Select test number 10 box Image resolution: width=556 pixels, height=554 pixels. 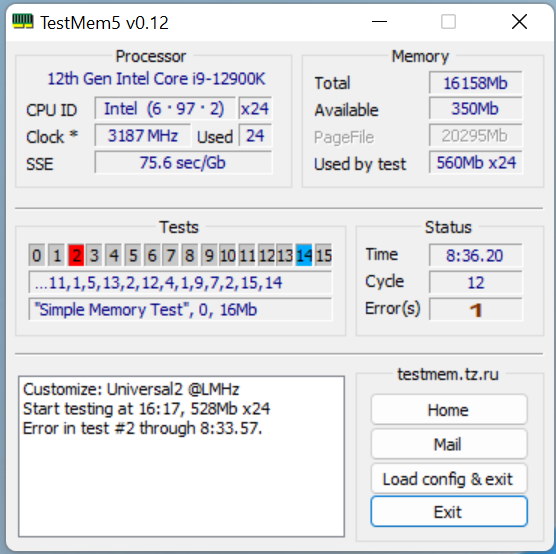click(x=228, y=255)
